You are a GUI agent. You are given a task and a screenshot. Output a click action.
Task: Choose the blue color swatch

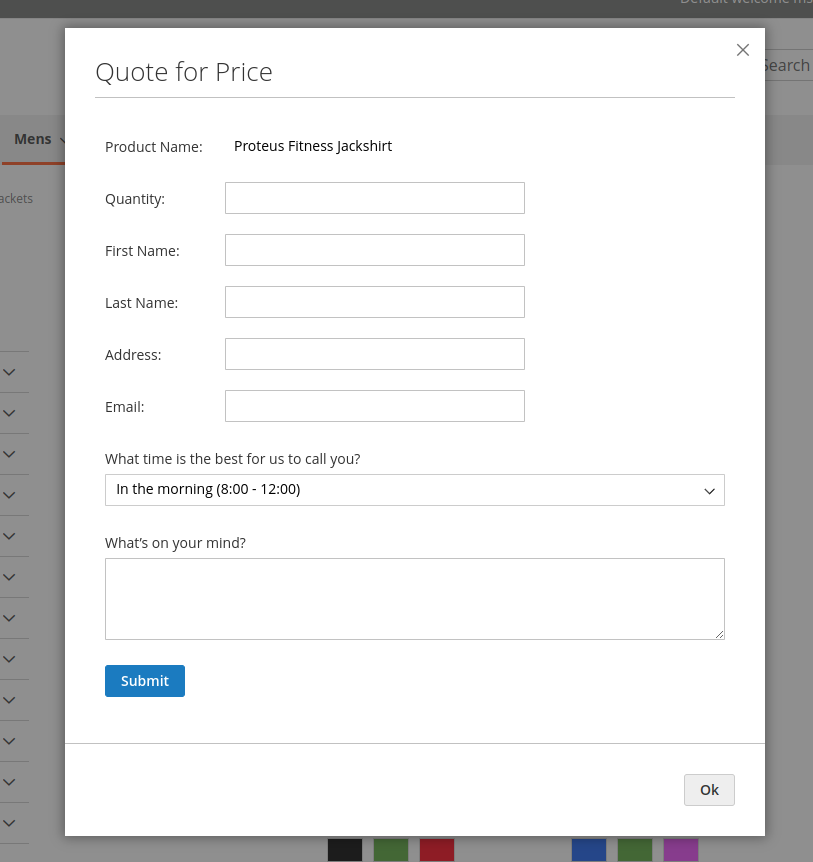[589, 850]
